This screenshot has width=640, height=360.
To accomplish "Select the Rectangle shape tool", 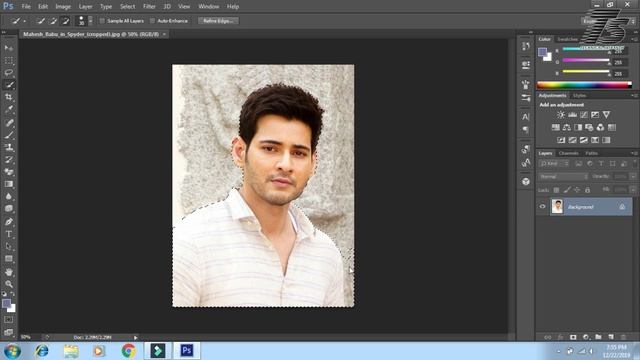I will [x=9, y=259].
